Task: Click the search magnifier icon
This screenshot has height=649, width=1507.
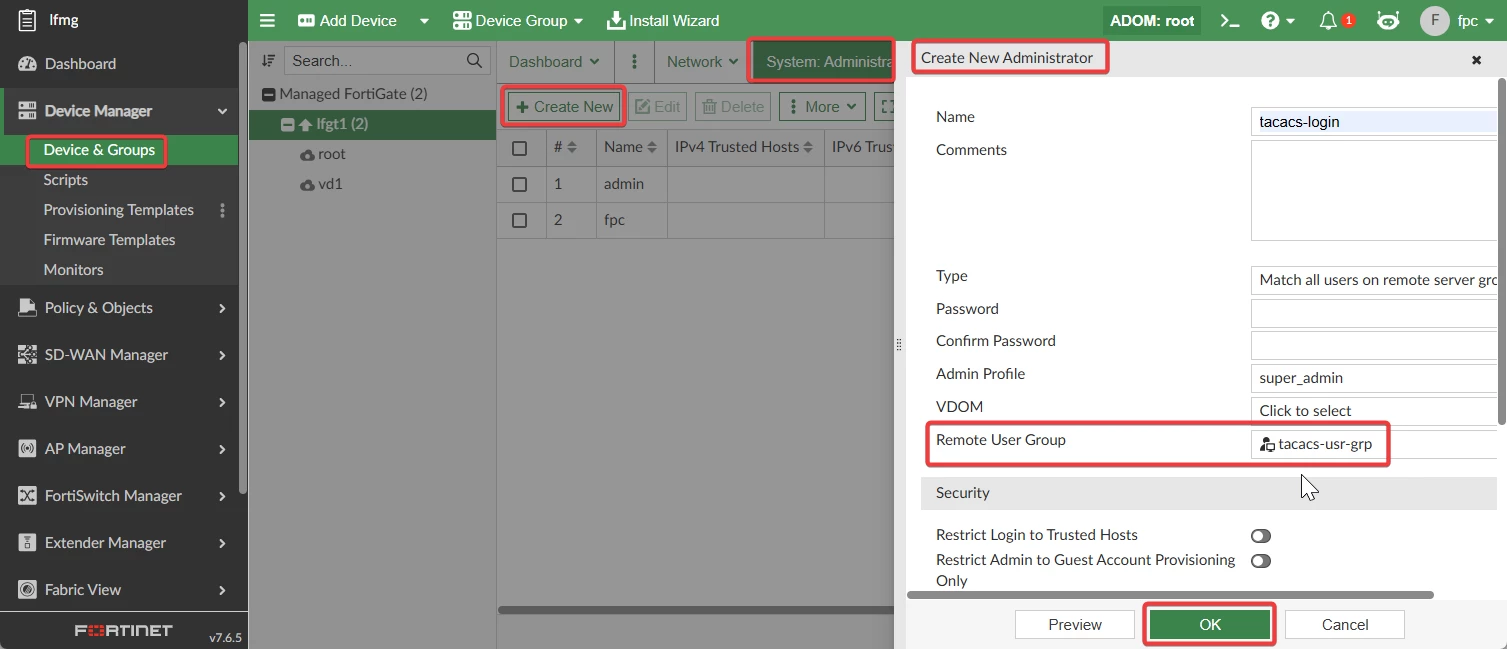Action: pos(475,61)
